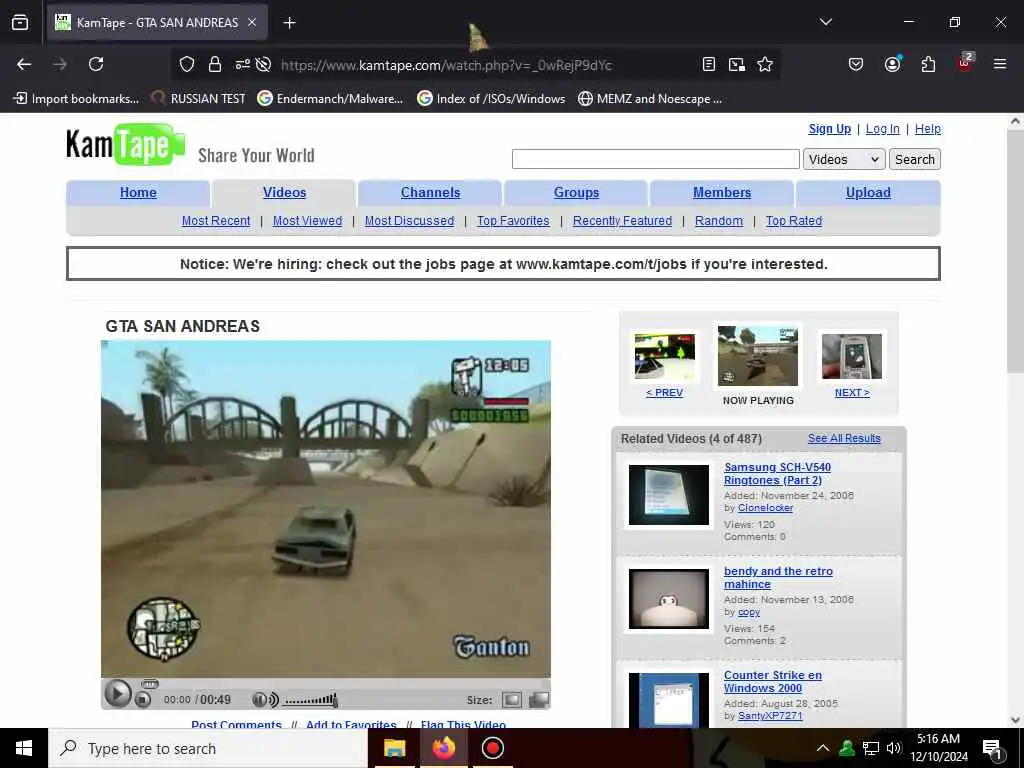The image size is (1024, 768).
Task: Open Clonelocker user profile link
Action: pos(765,507)
